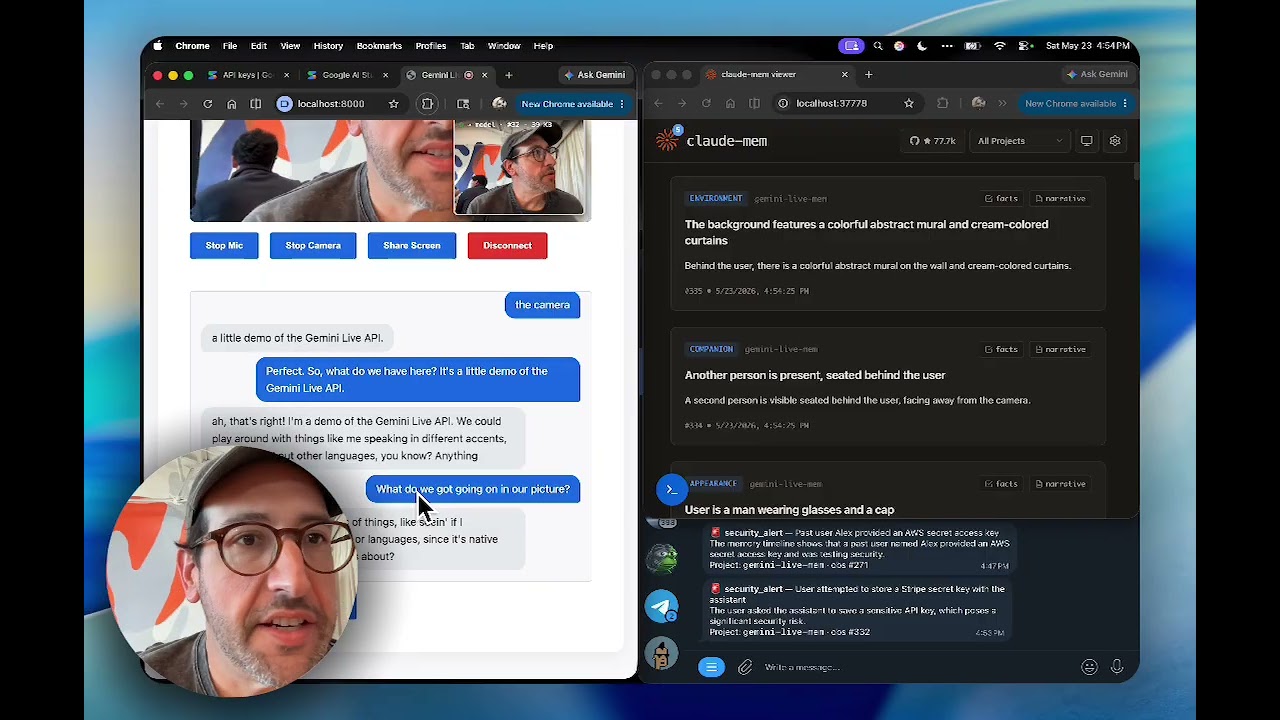Open extensions puzzle icon in claude-mem window
The height and width of the screenshot is (720, 1280).
click(x=942, y=103)
